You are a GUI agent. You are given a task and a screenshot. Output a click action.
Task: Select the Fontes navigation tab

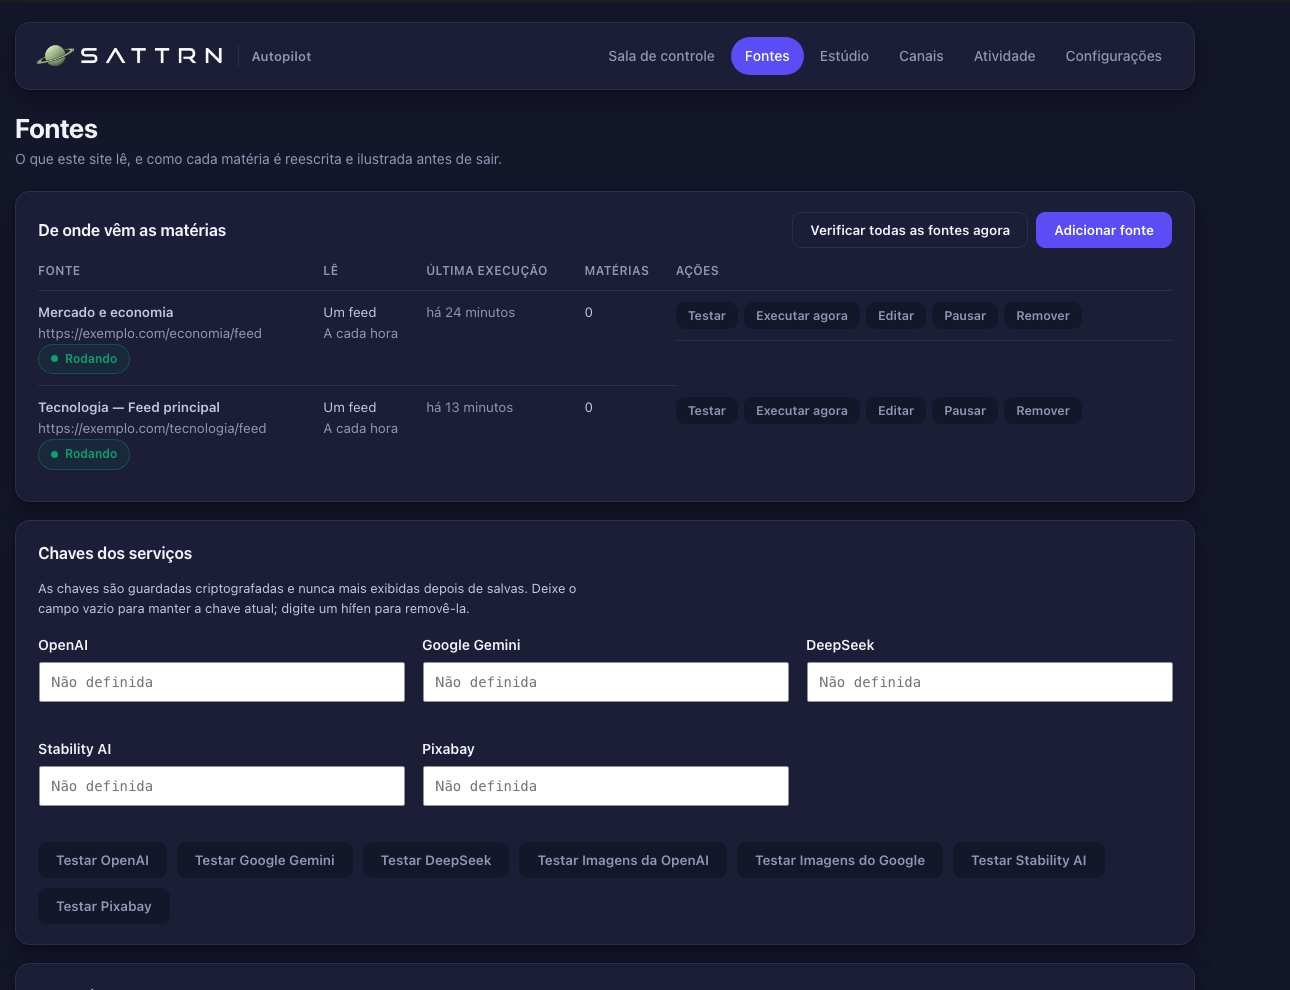coord(767,56)
